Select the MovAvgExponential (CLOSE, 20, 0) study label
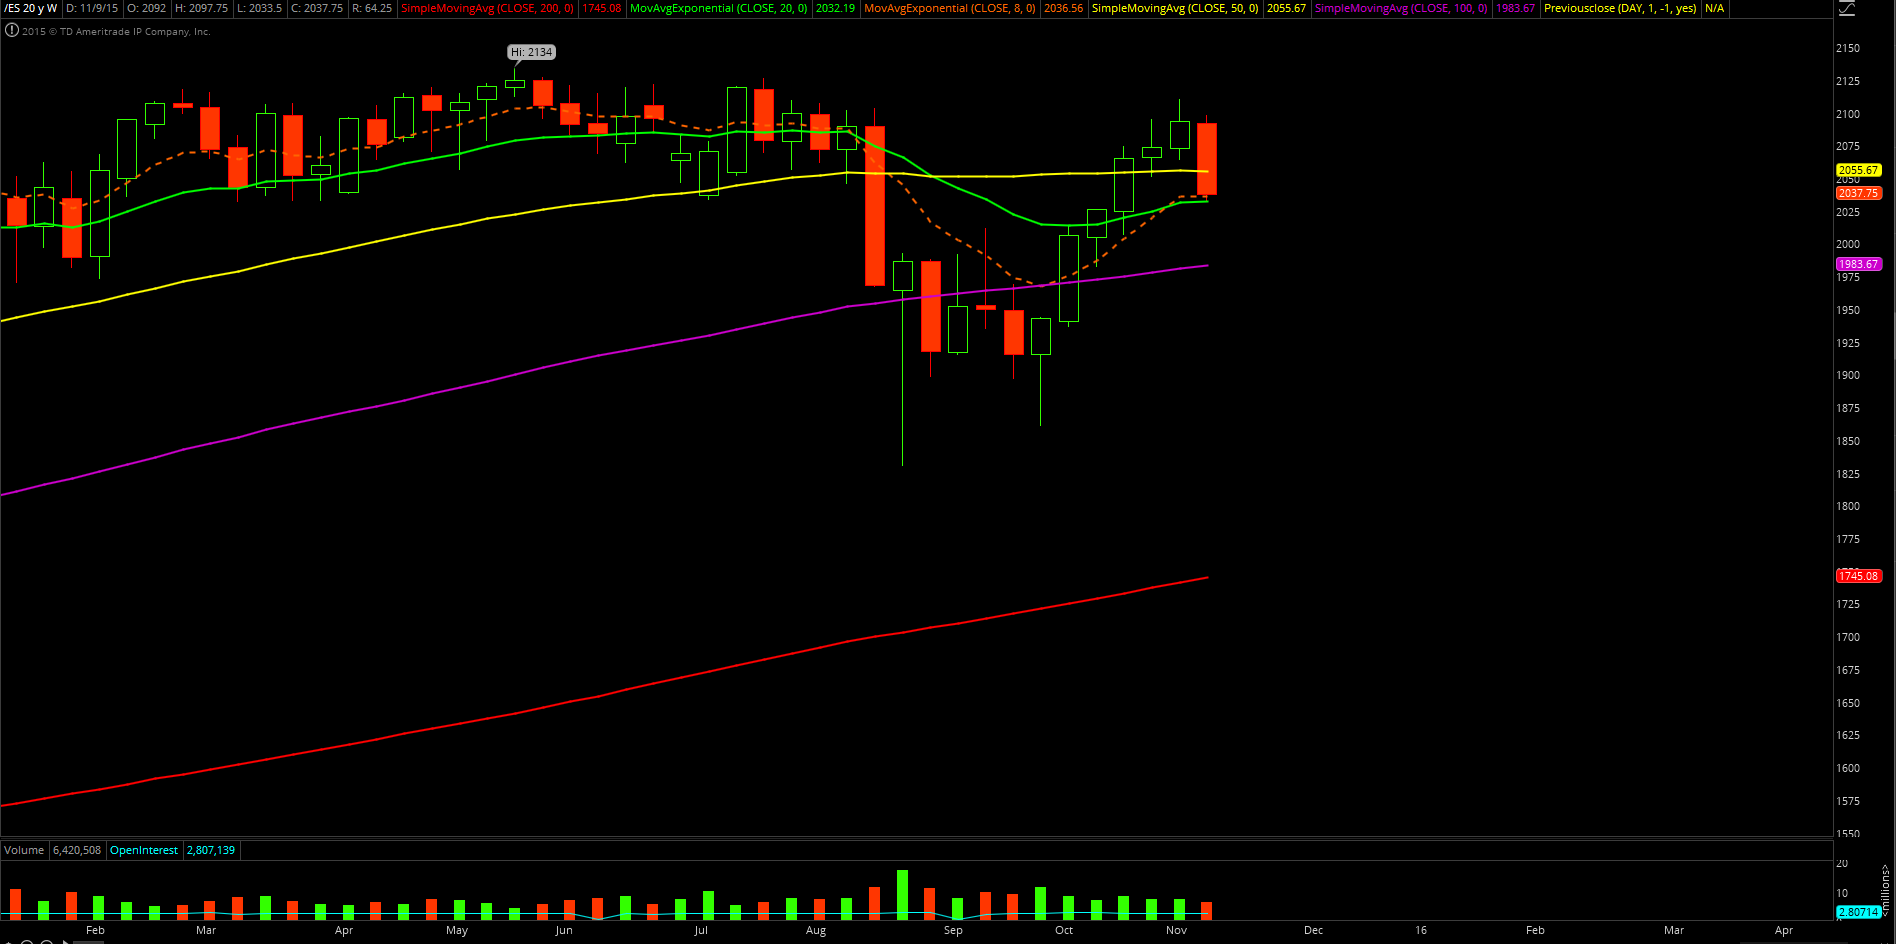Viewport: 1896px width, 944px height. coord(718,8)
